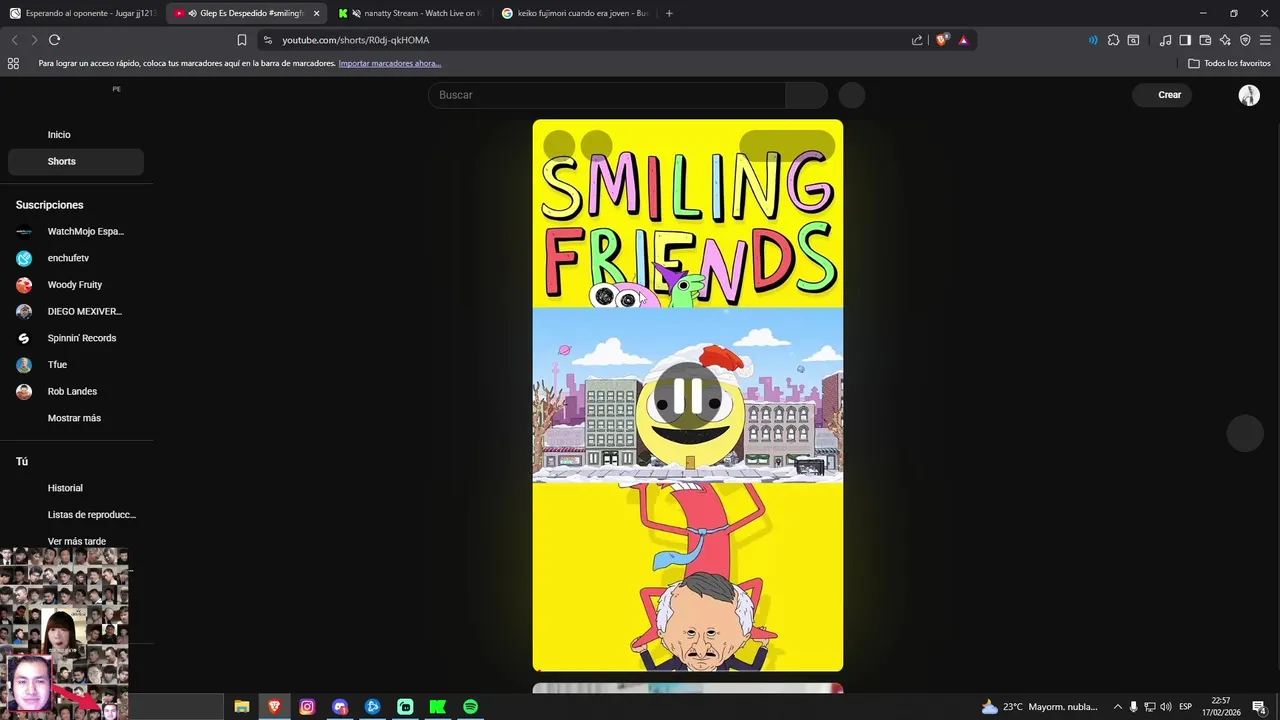Open Spotify from the taskbar

(x=470, y=707)
